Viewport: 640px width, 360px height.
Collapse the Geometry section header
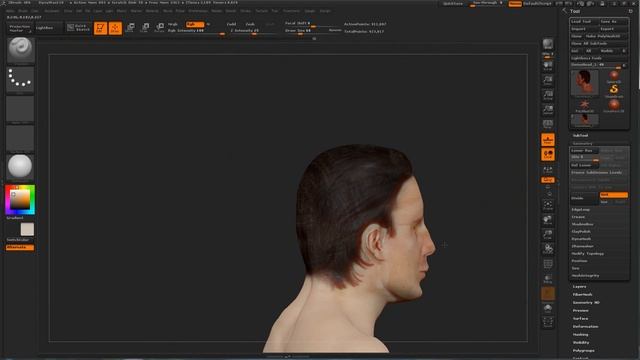(582, 143)
